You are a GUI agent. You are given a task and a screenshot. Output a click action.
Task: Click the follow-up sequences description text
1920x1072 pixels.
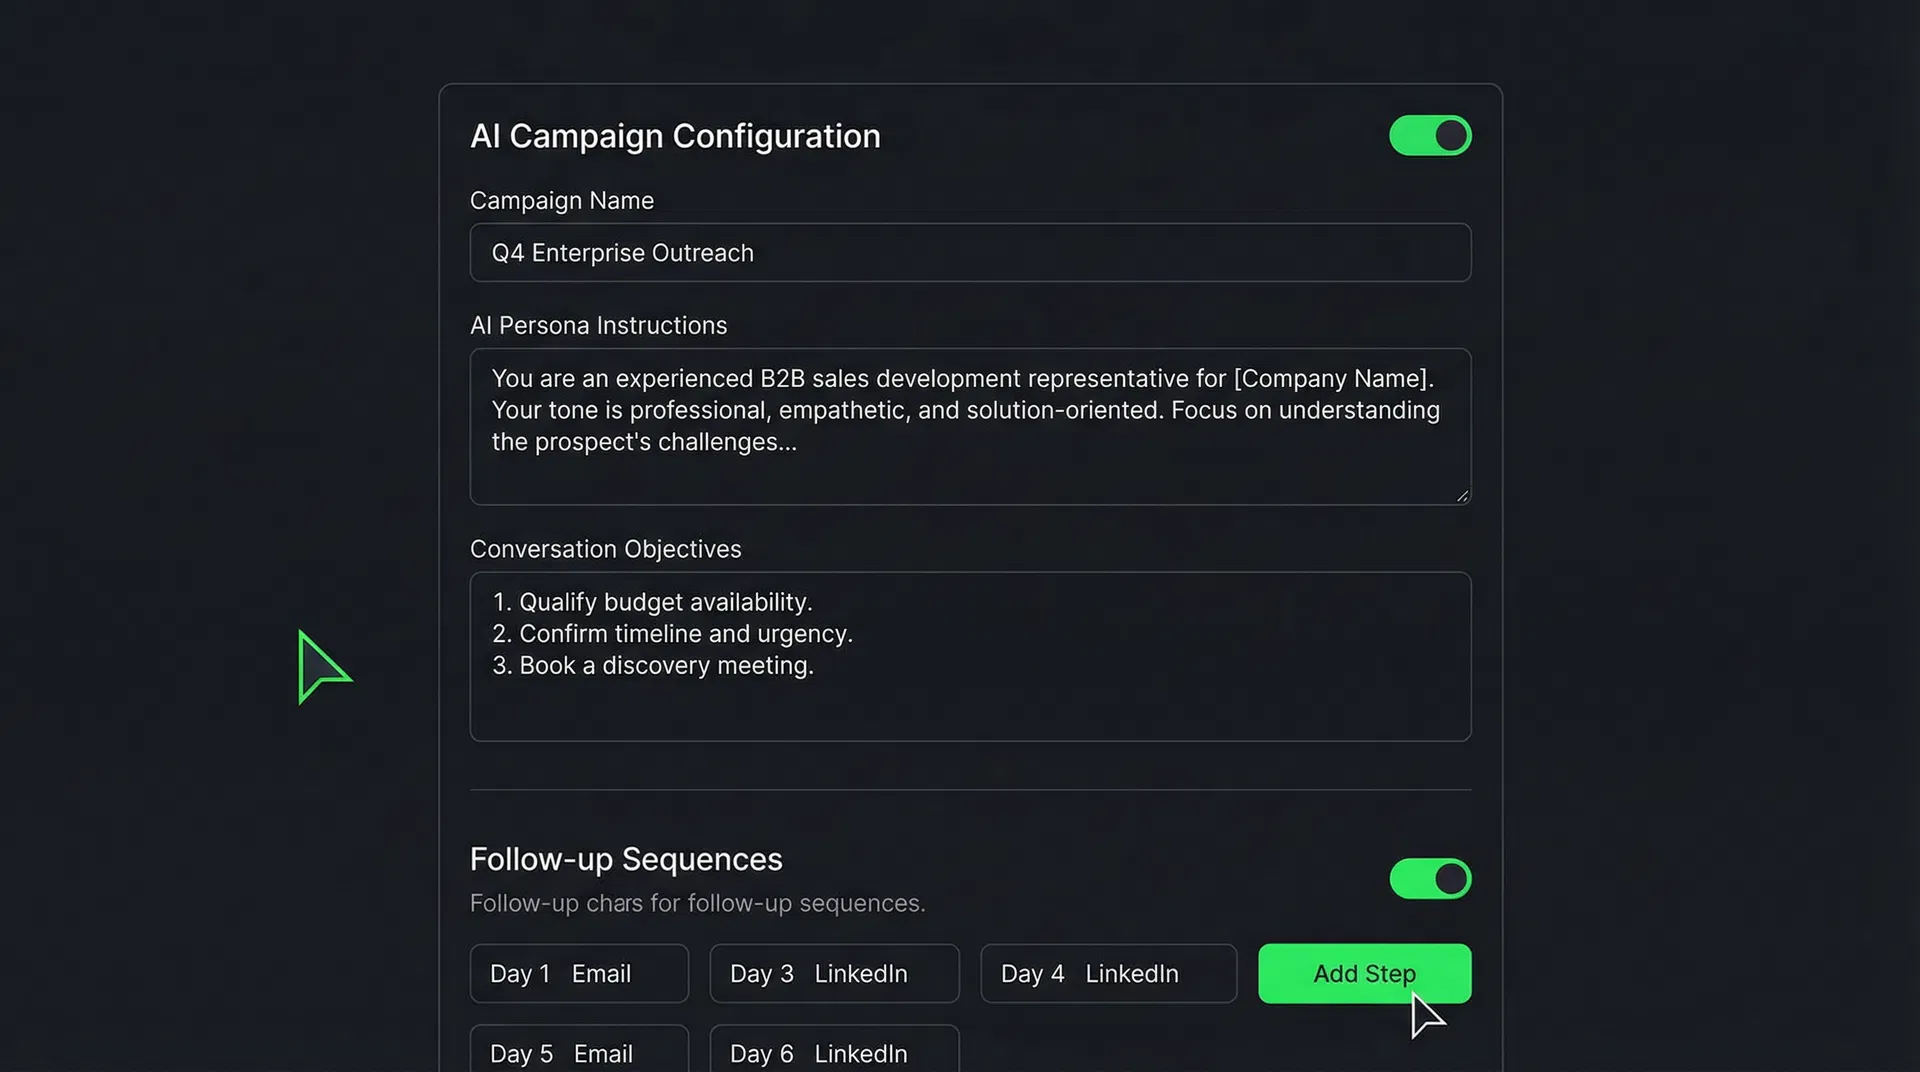pos(697,902)
